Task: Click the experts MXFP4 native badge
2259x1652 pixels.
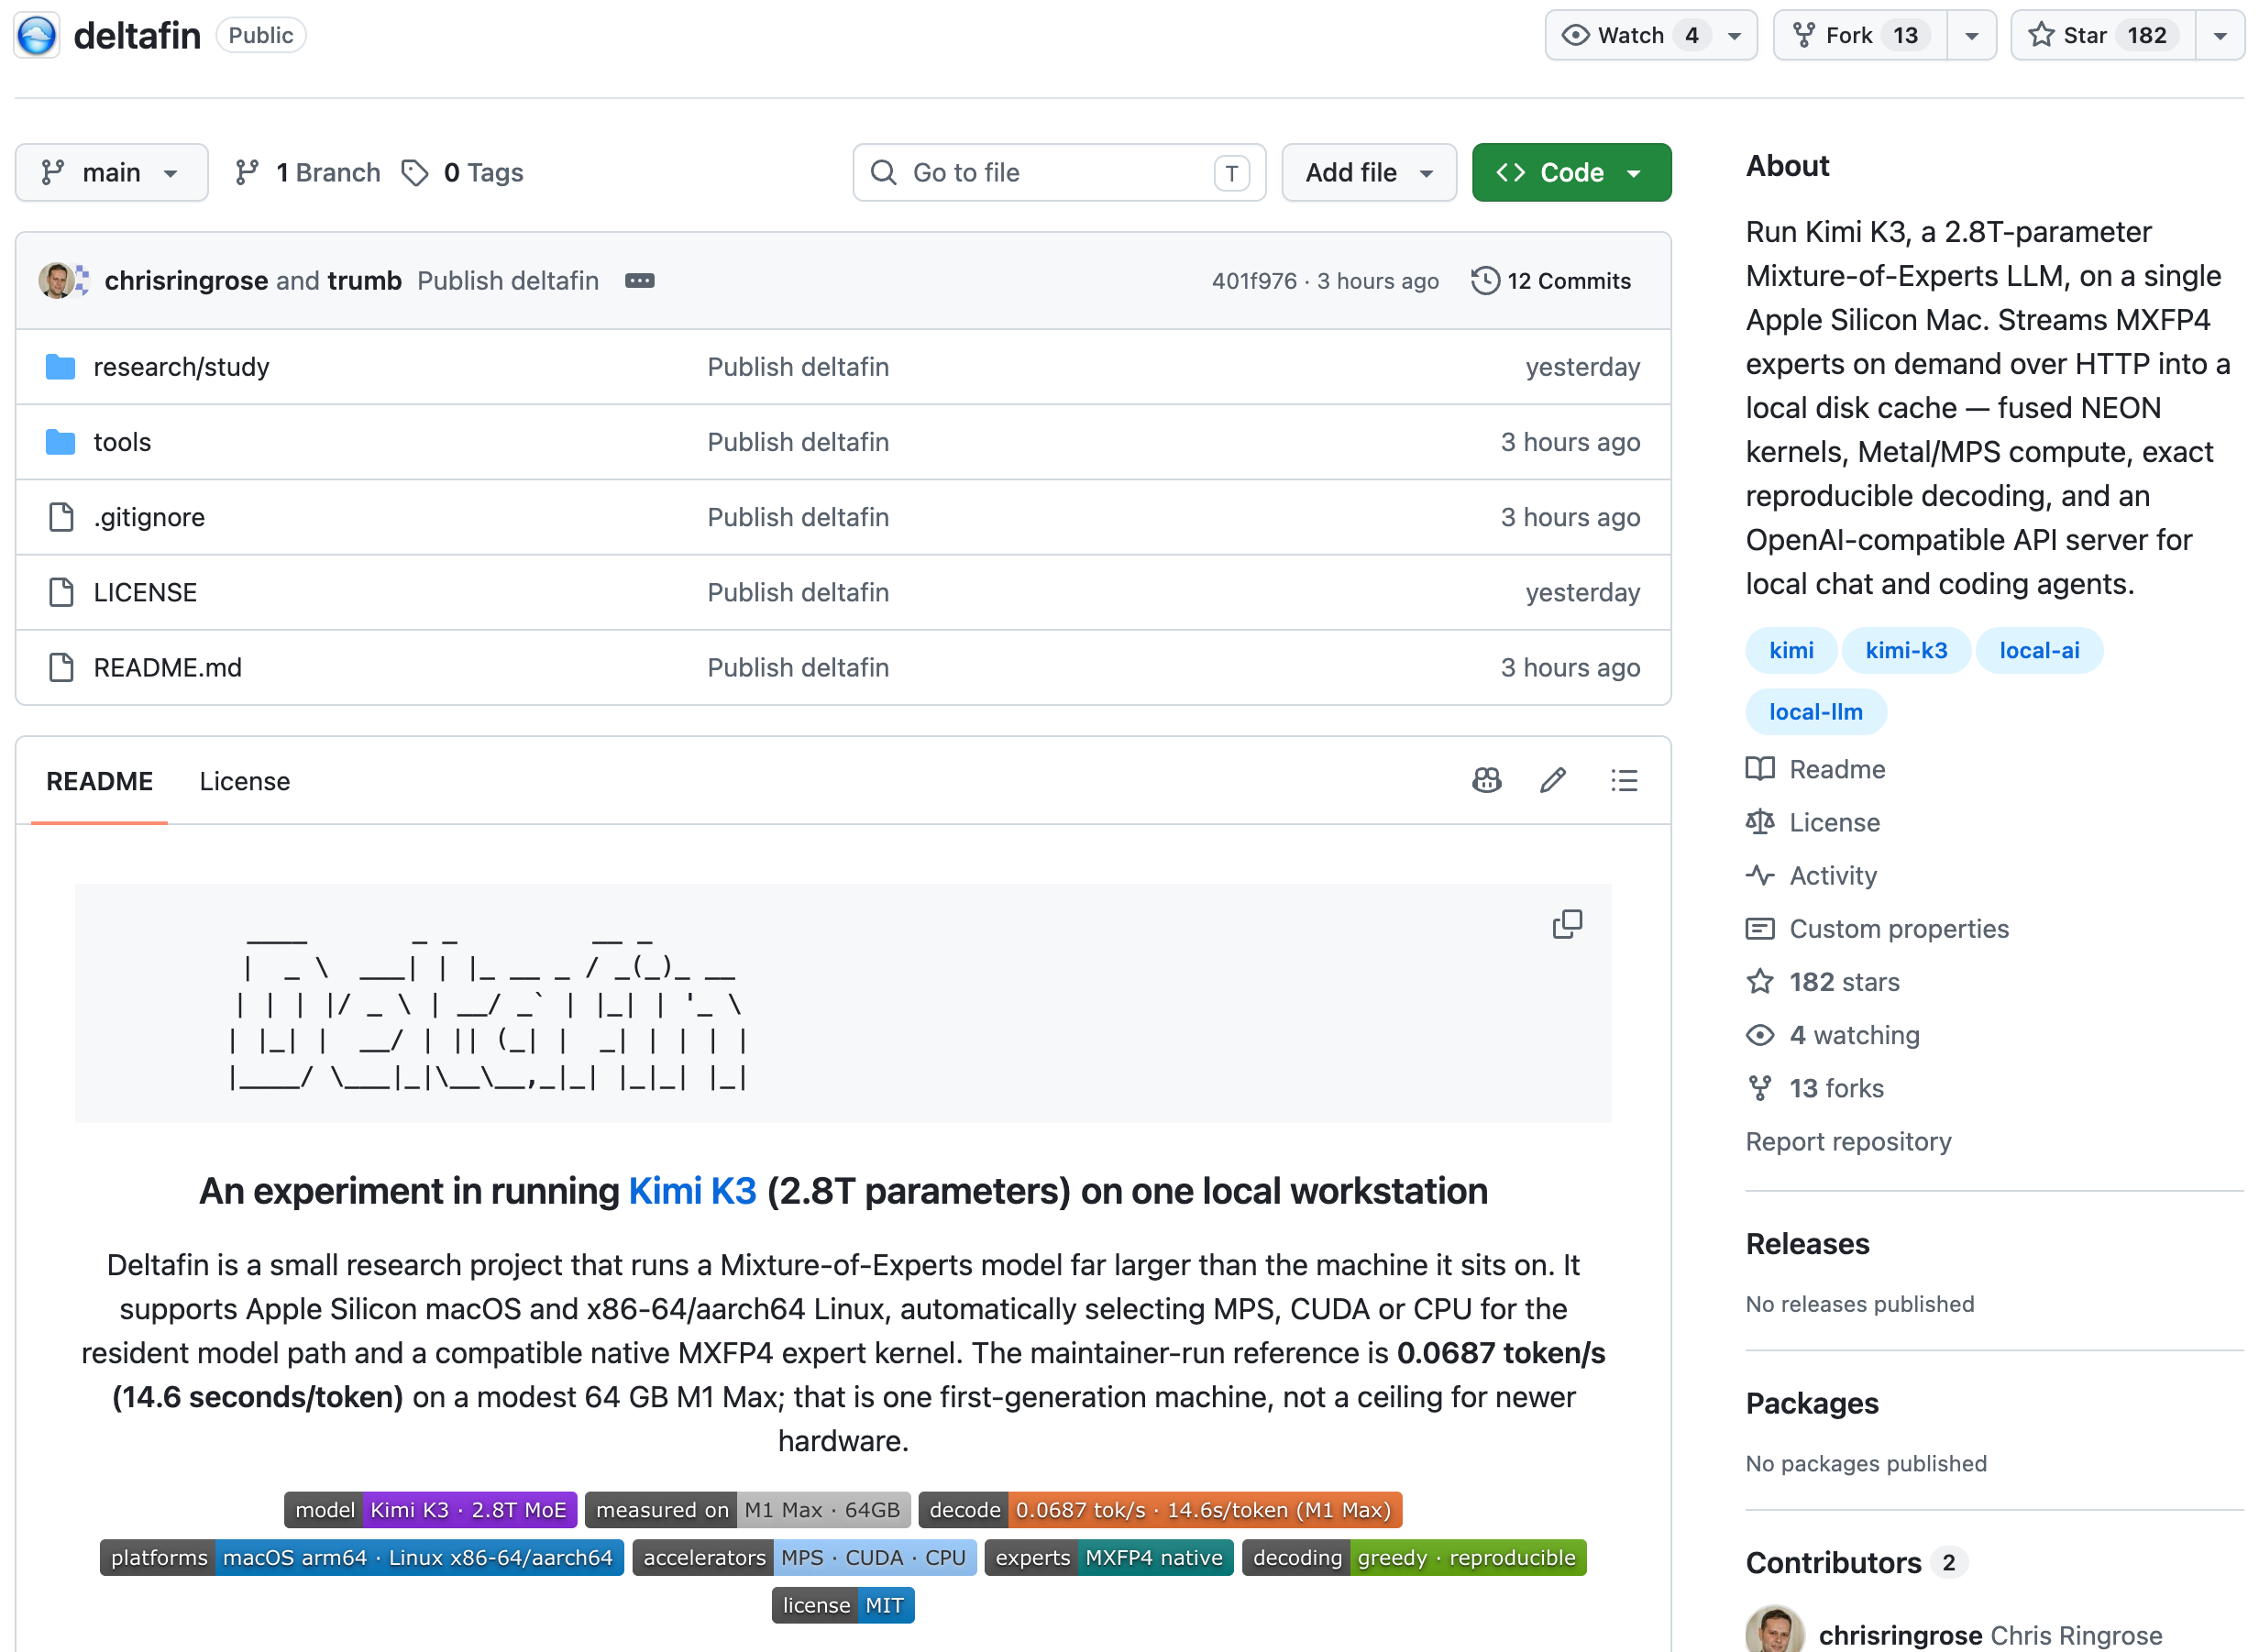Action: (1109, 1558)
